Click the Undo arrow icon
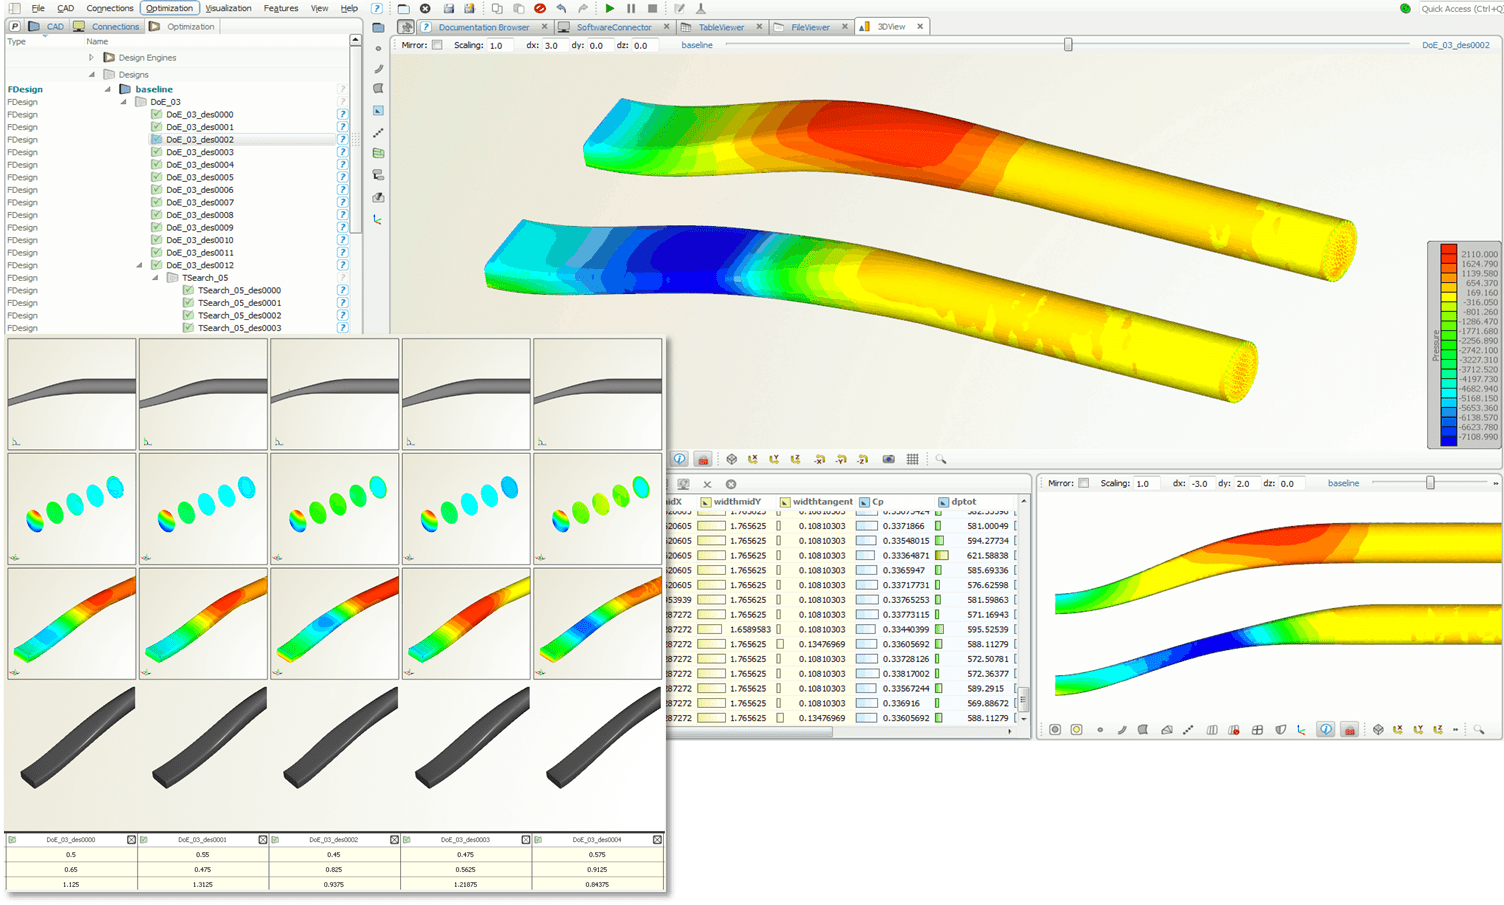 coord(561,8)
